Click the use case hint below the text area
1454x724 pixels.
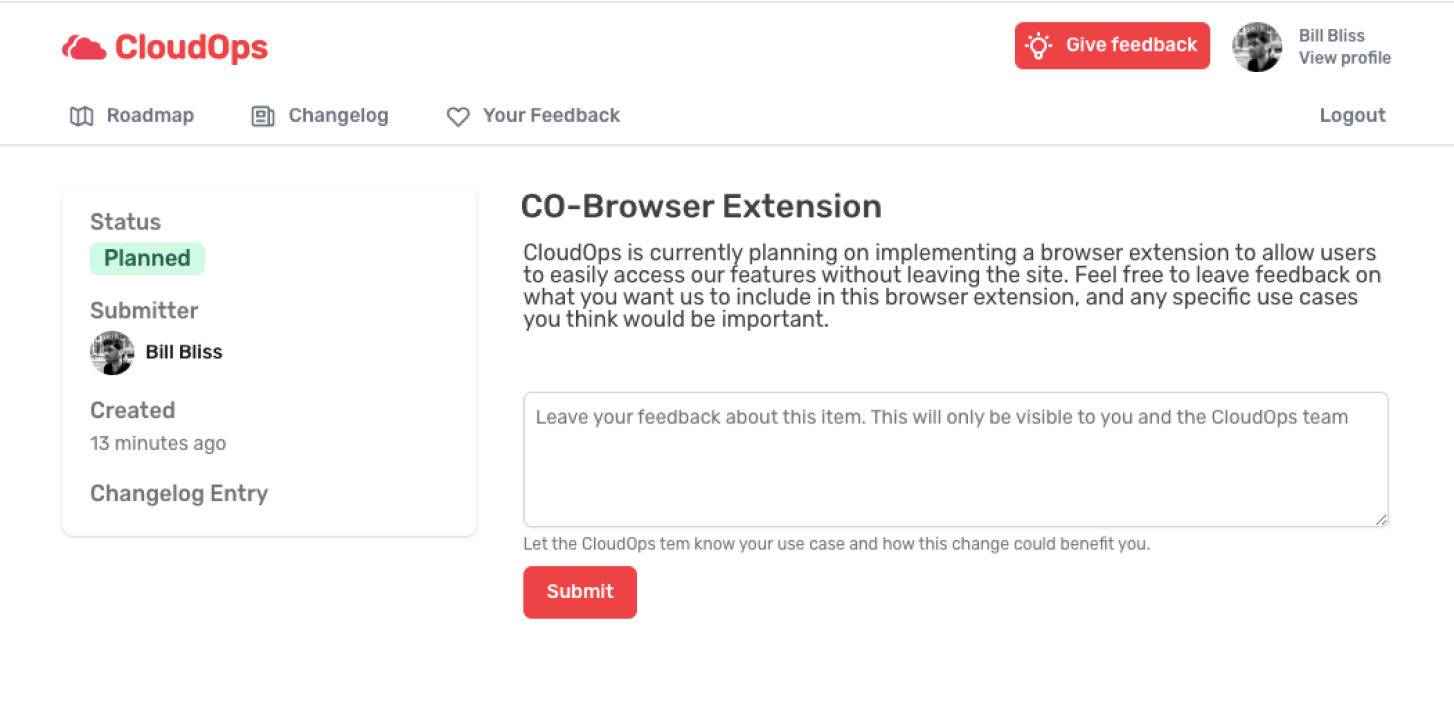[x=836, y=545]
